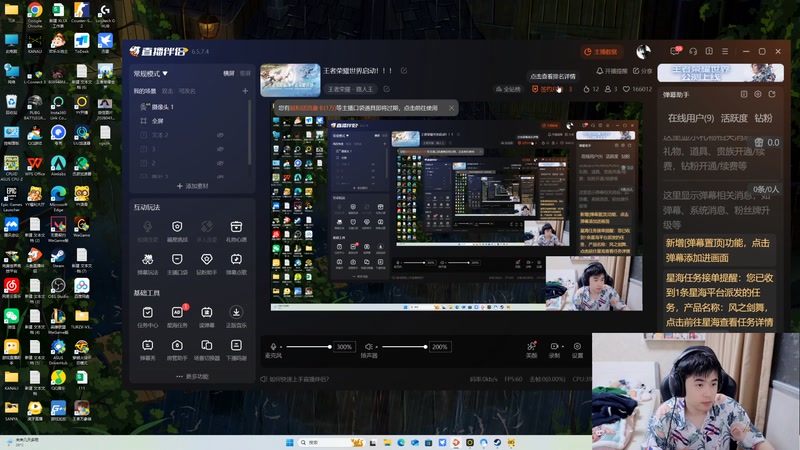This screenshot has height=450, width=800.
Task: Open 礼物心愿 gift wish tool
Action: pyautogui.click(x=236, y=231)
